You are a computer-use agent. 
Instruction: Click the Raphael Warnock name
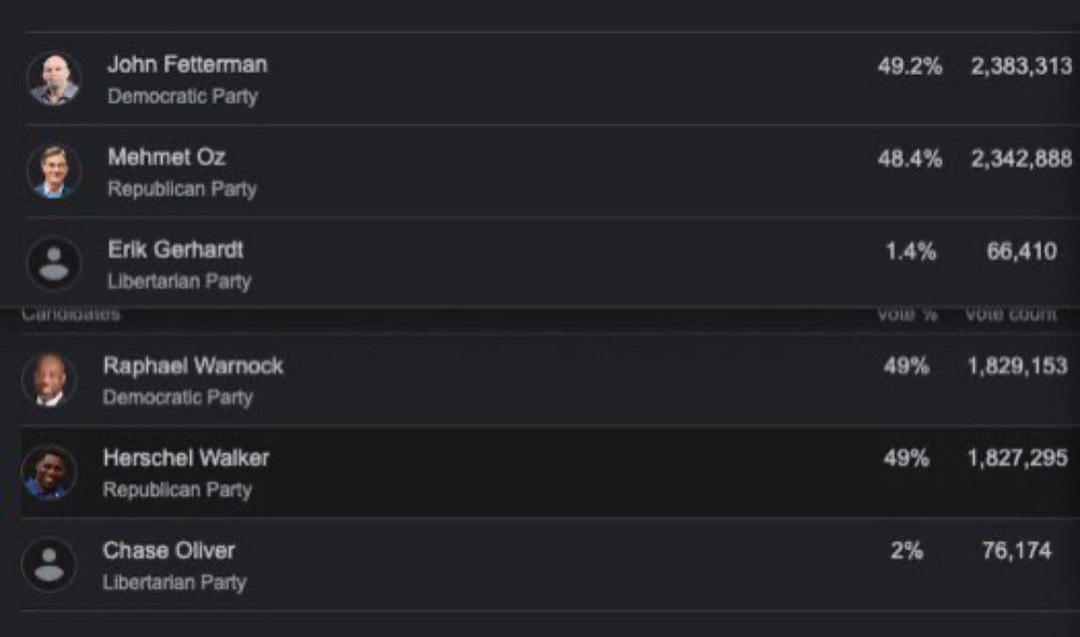[193, 366]
